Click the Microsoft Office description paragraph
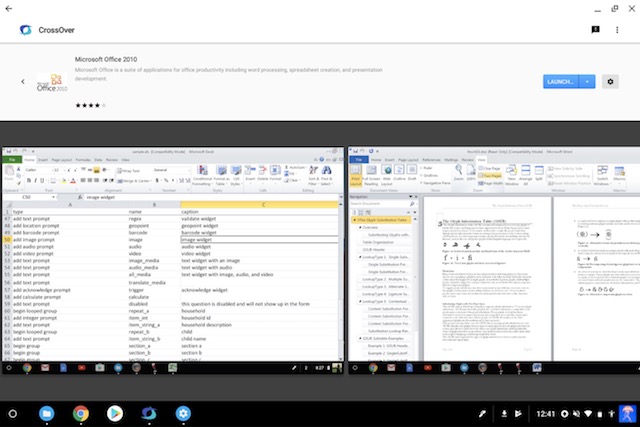This screenshot has height=427, width=640. [x=229, y=74]
